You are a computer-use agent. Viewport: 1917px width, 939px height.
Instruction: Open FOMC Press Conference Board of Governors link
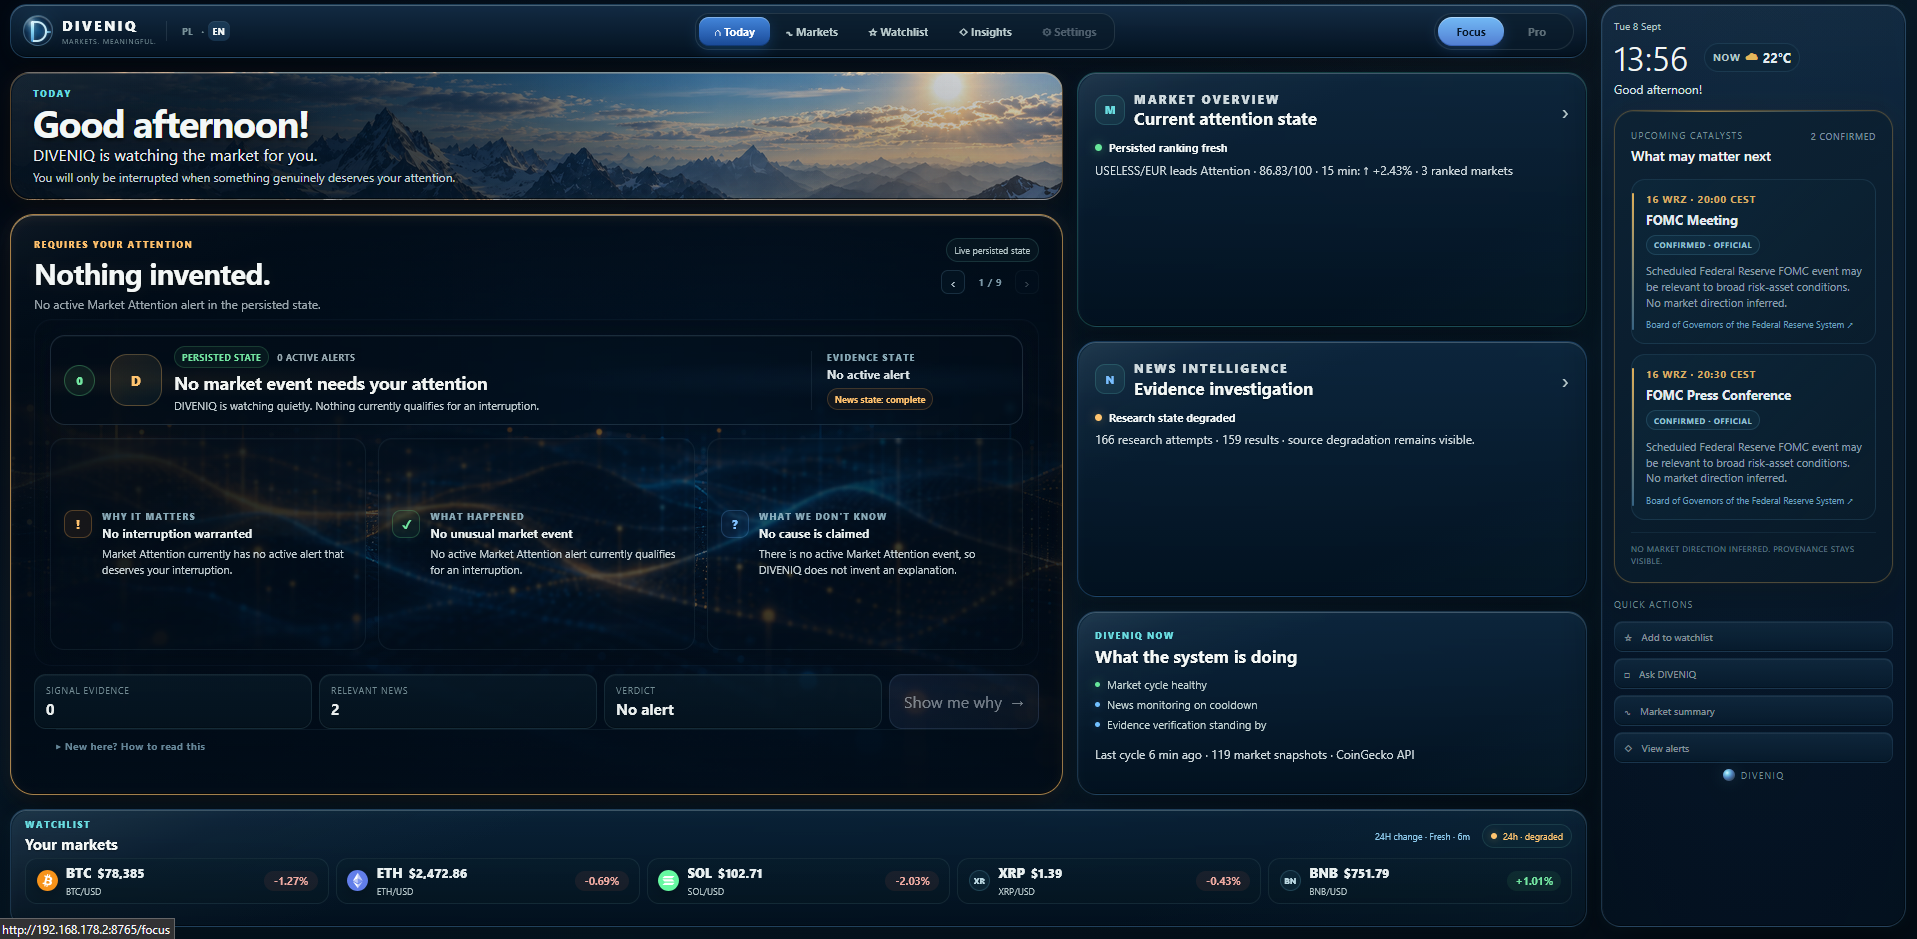(1749, 501)
